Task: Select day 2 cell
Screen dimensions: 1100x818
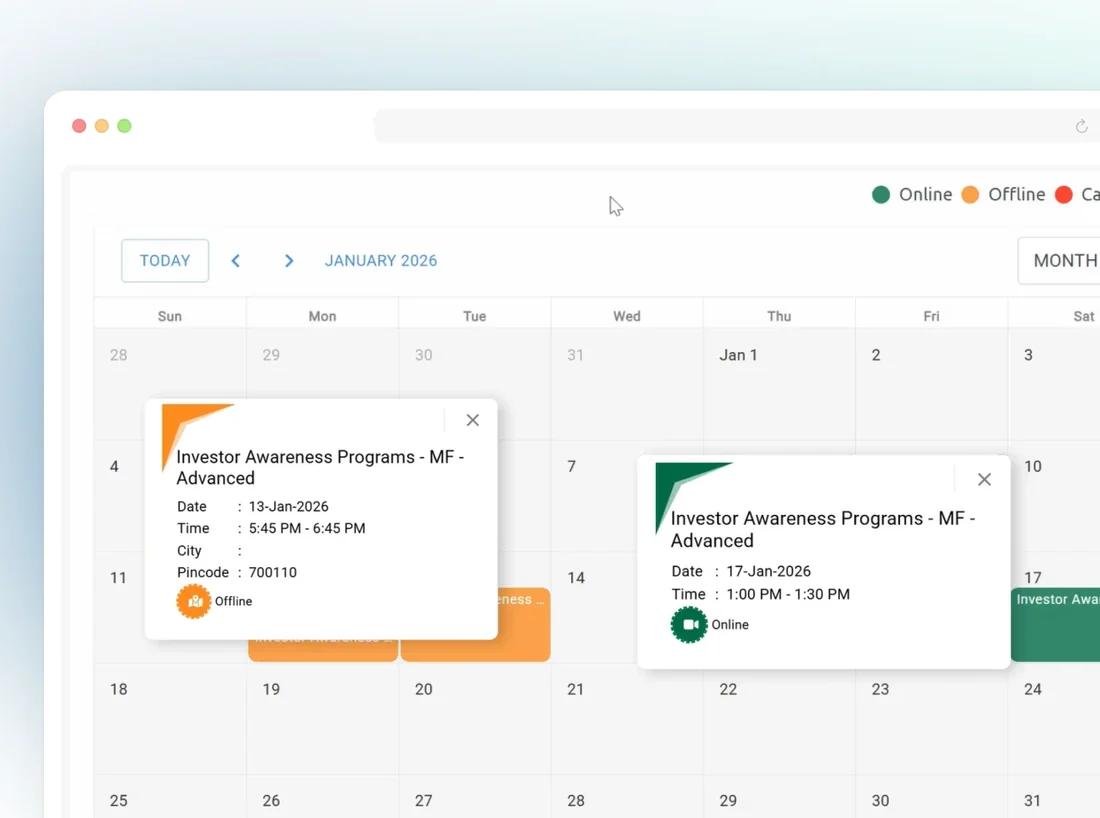Action: point(932,384)
